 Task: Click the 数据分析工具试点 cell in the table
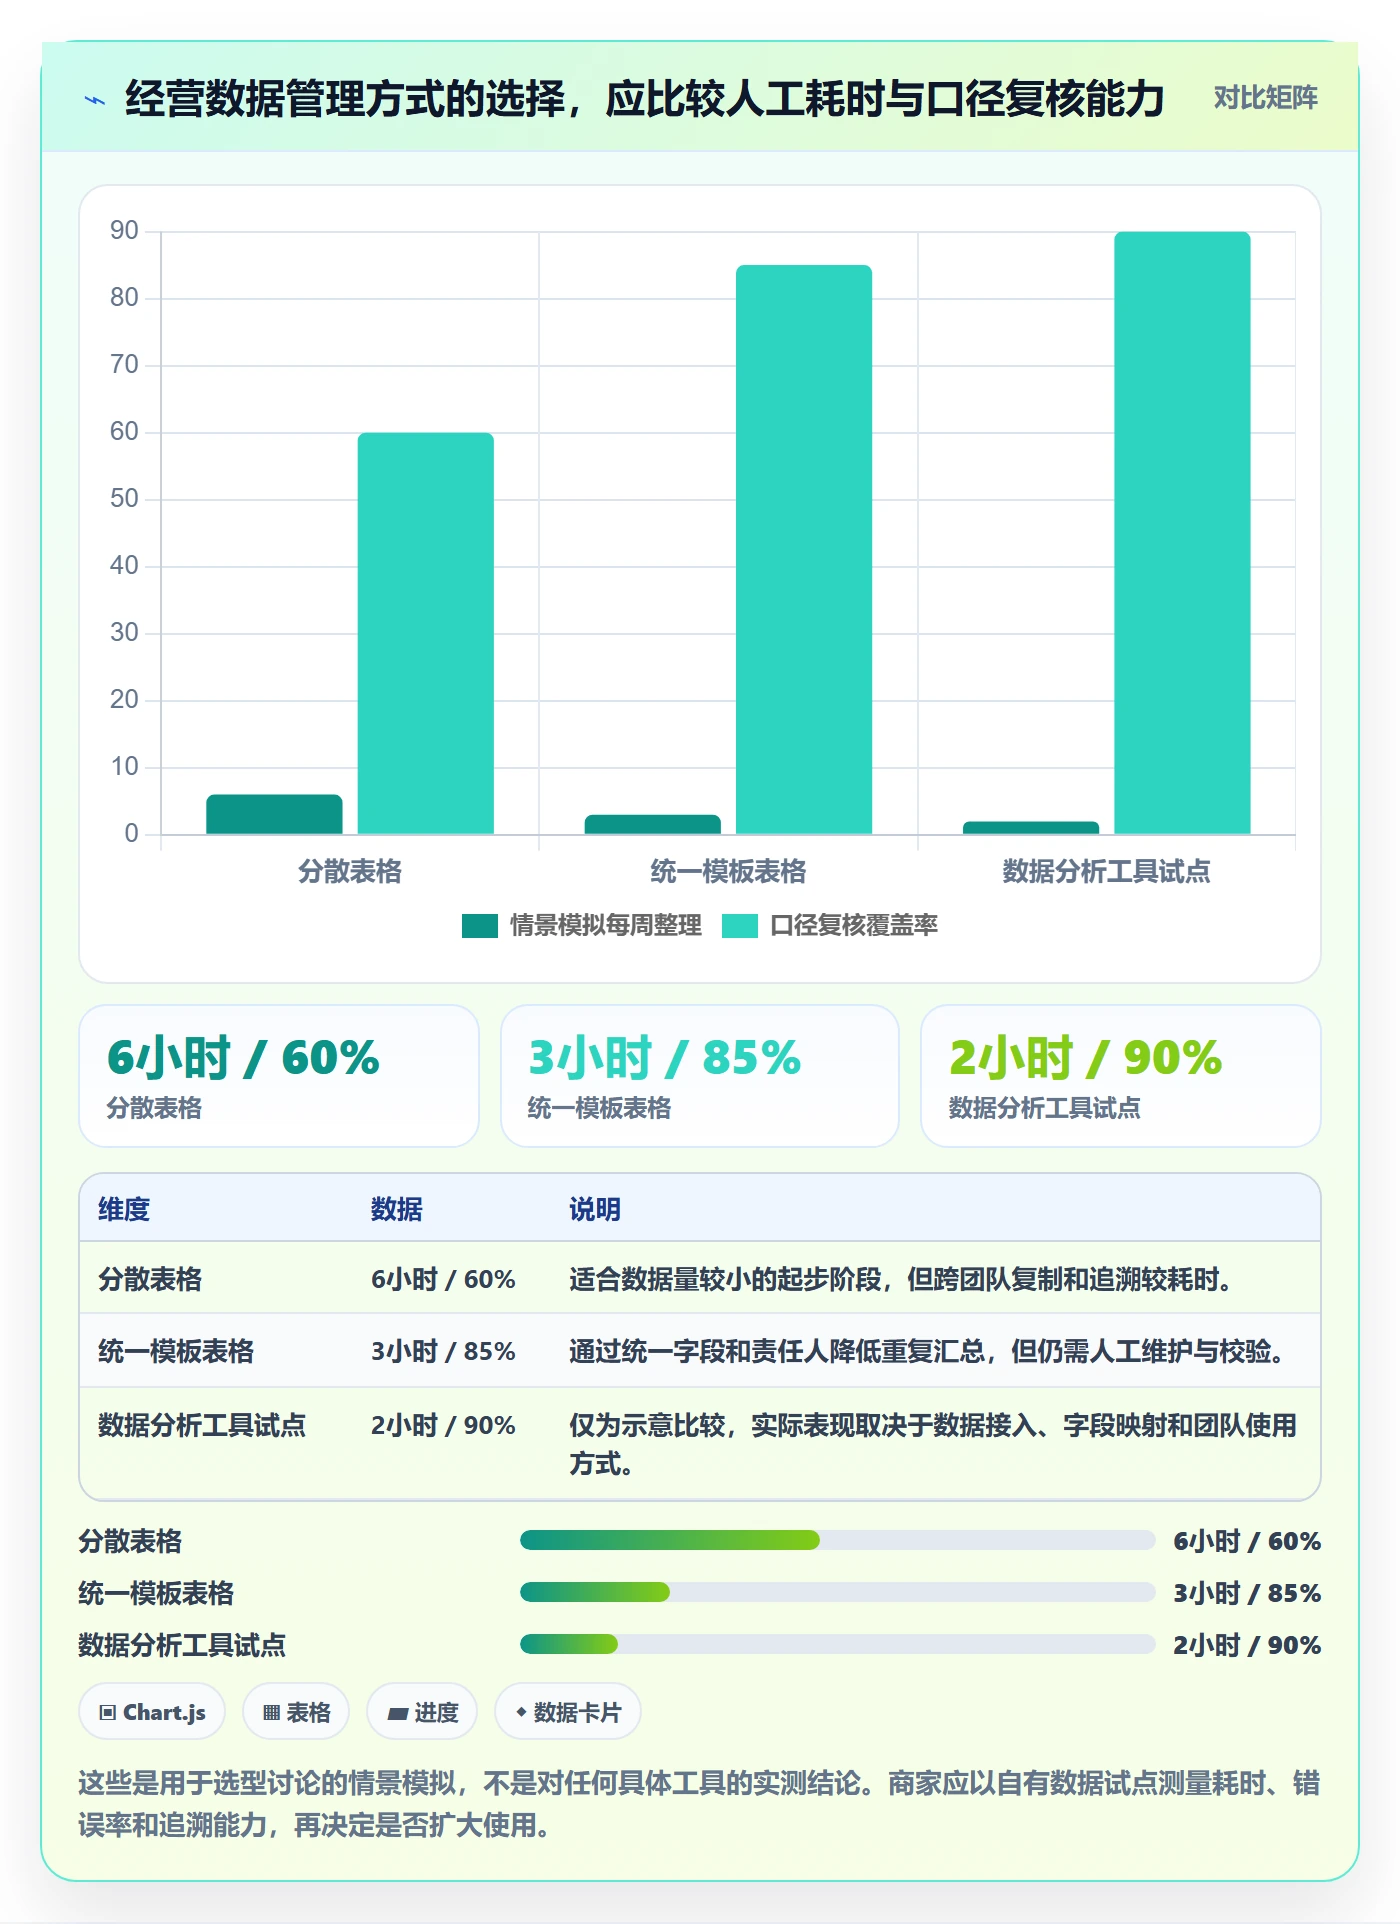tap(202, 1425)
